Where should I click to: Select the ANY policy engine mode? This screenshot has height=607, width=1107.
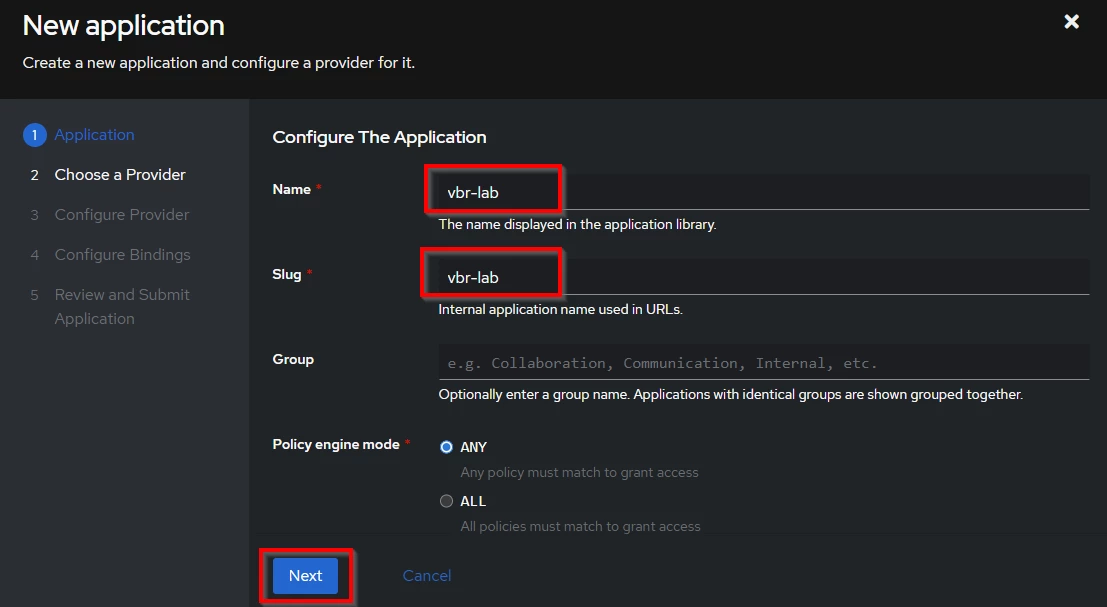(446, 447)
